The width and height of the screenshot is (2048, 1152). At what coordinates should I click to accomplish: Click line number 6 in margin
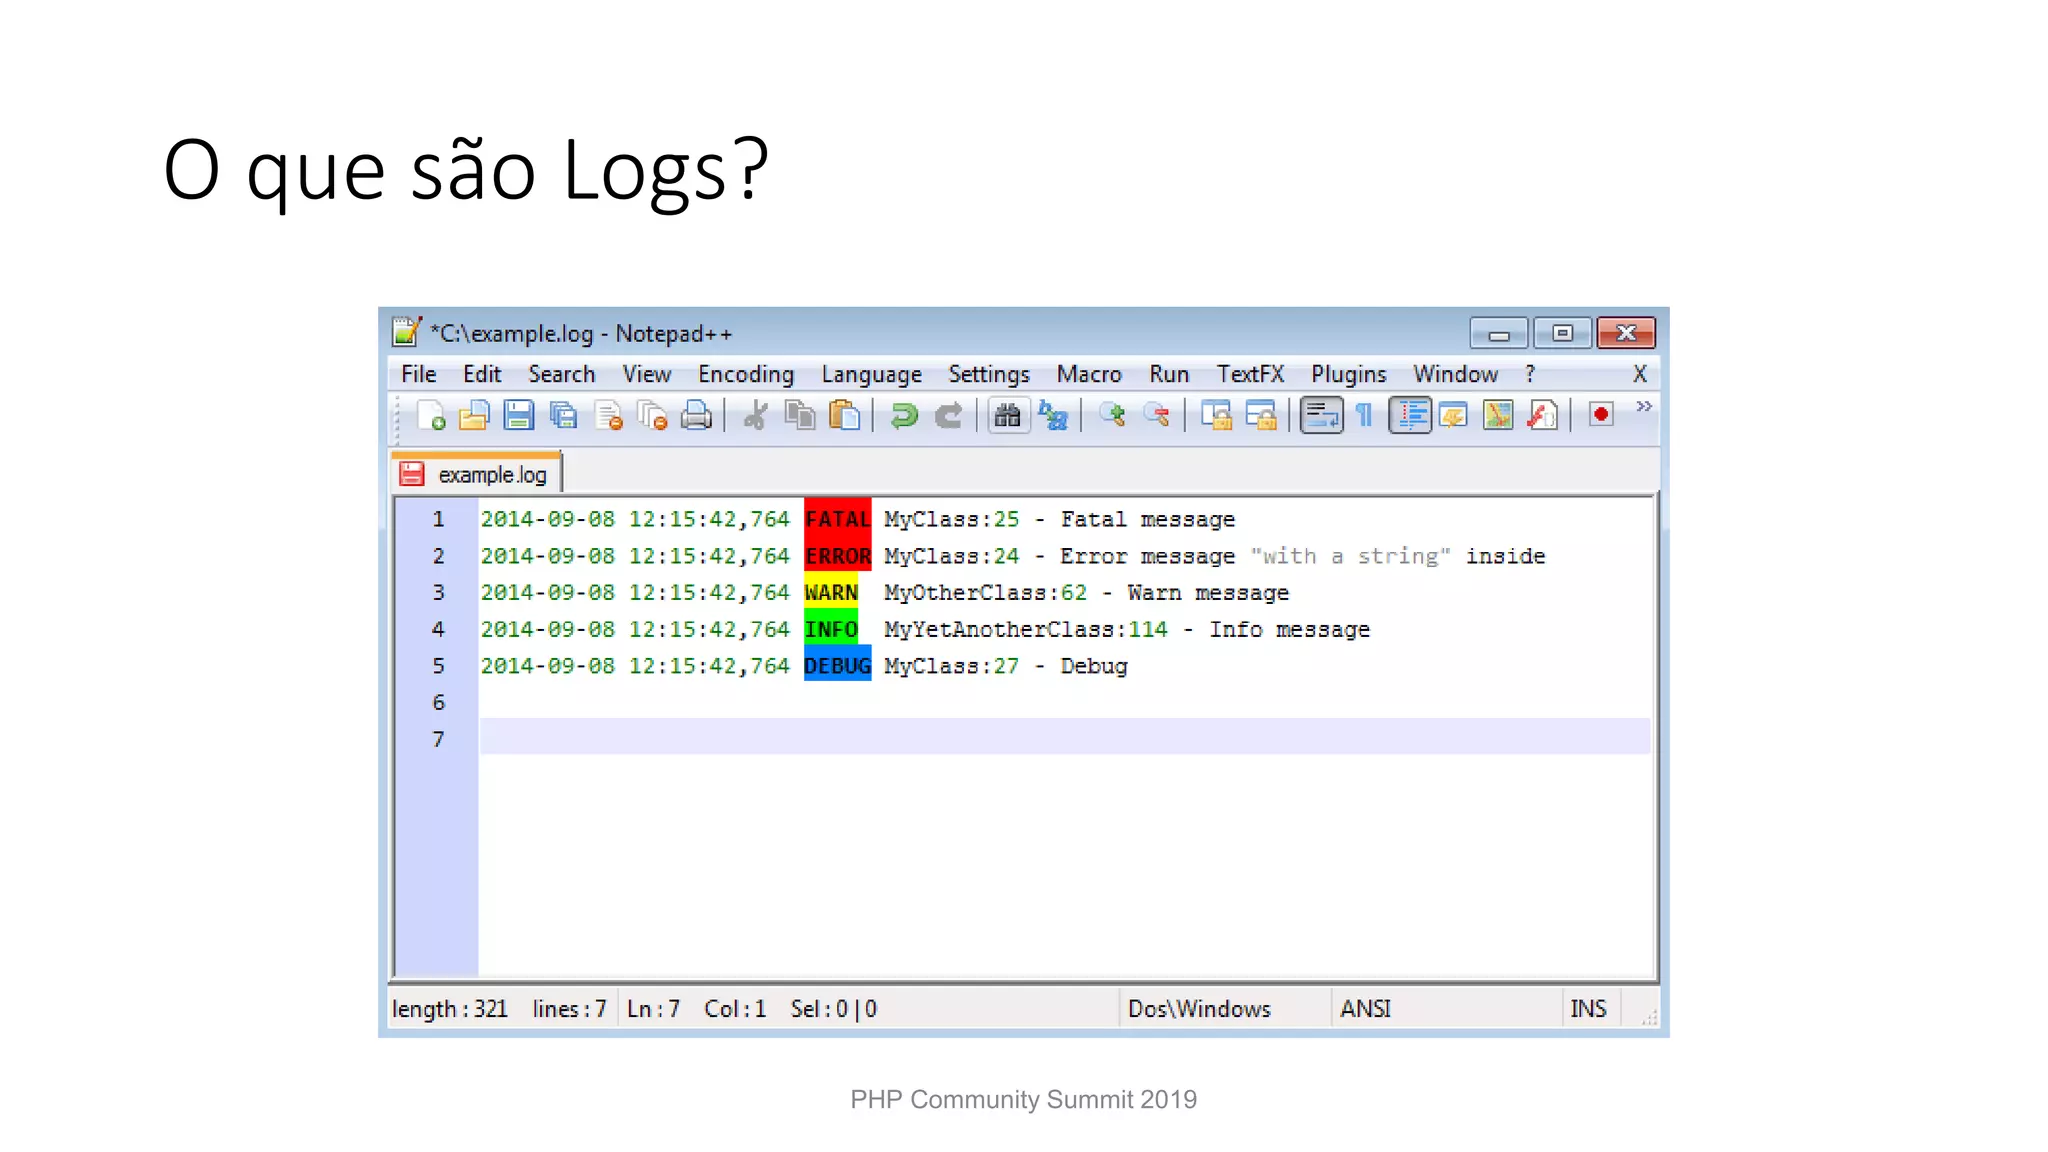click(x=438, y=703)
